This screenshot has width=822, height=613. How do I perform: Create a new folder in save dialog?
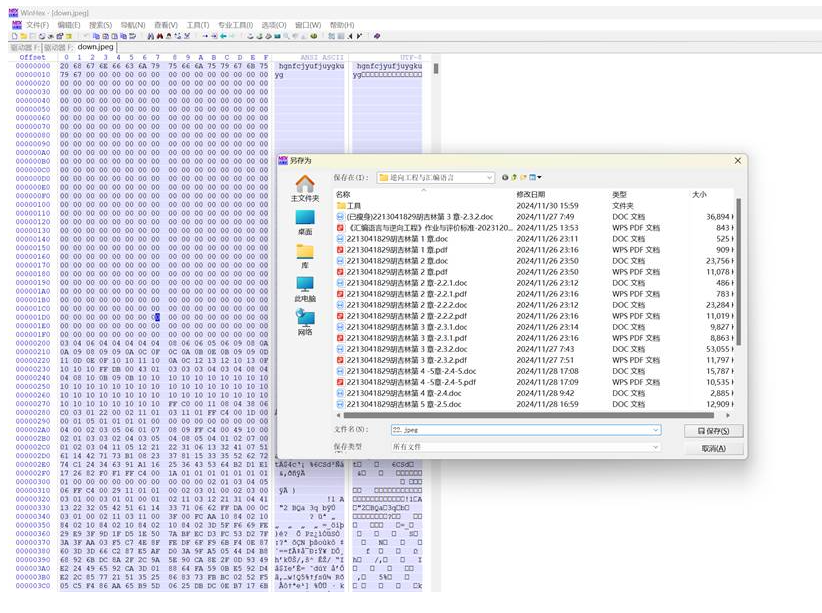click(x=523, y=177)
